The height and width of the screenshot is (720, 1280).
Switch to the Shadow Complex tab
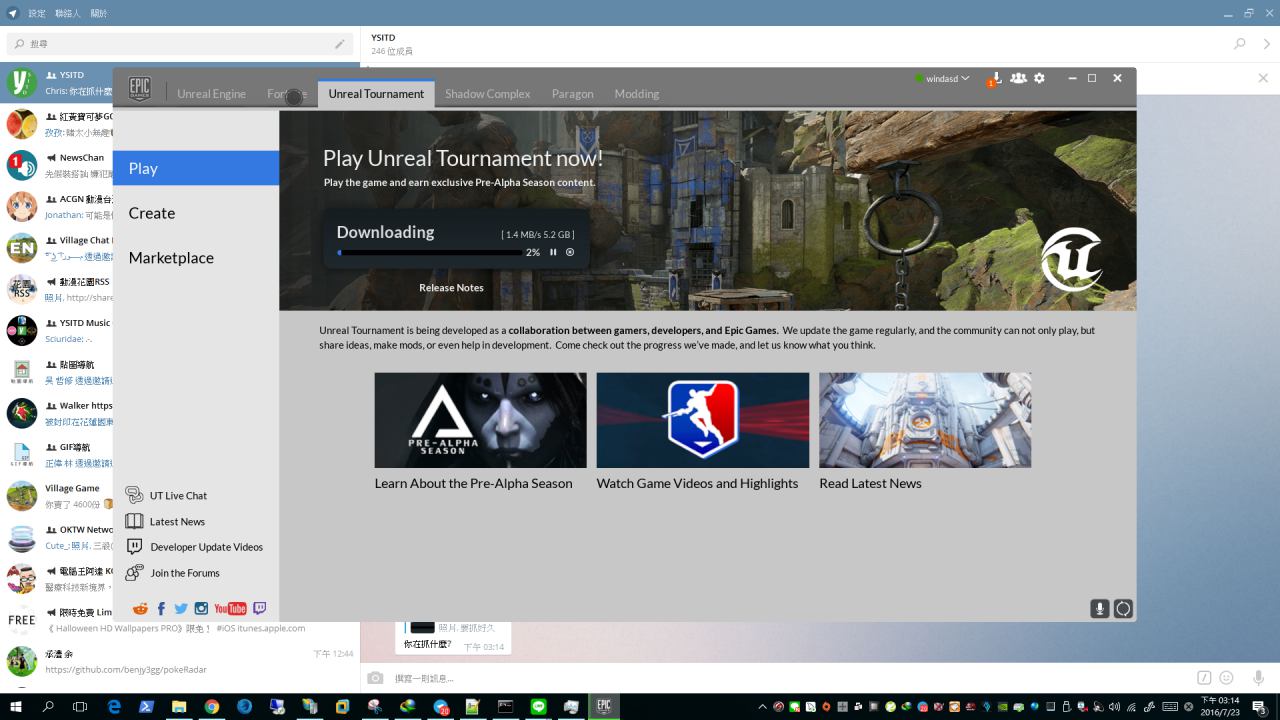[x=487, y=94]
